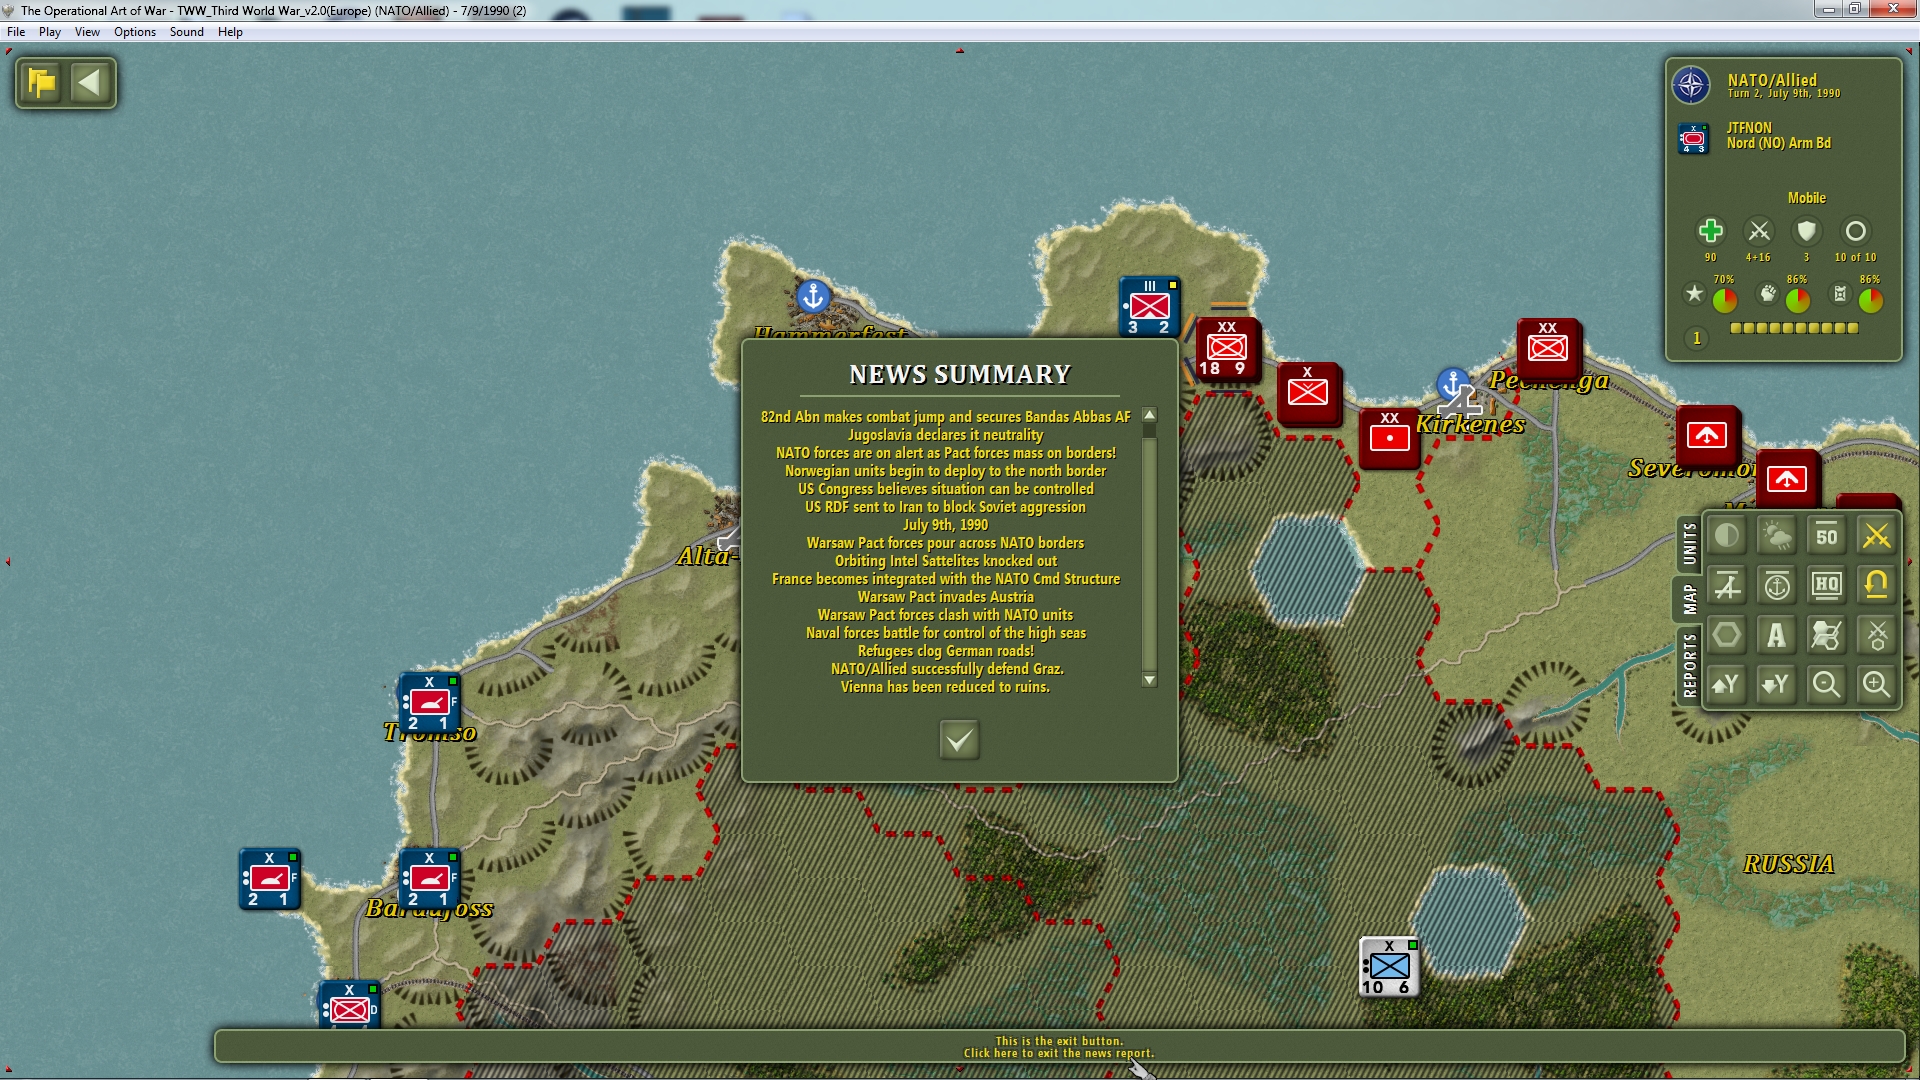Open the Options menu
Image resolution: width=1920 pixels, height=1080 pixels.
point(135,32)
